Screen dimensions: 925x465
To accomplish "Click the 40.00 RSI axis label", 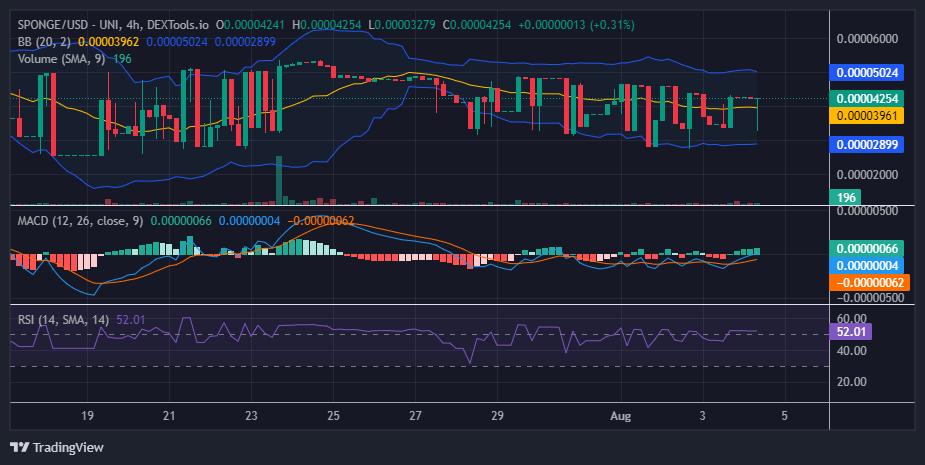I will click(852, 351).
